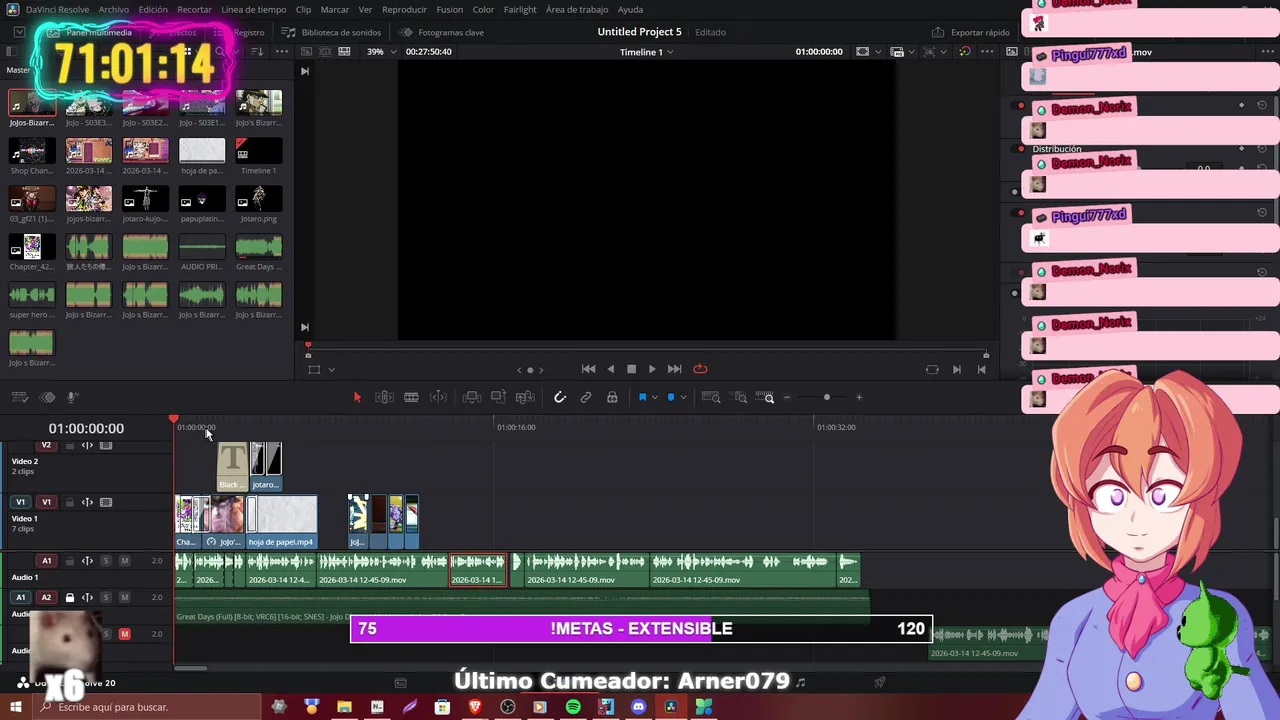Lock the Video 1 track
The image size is (1280, 720).
(69, 502)
